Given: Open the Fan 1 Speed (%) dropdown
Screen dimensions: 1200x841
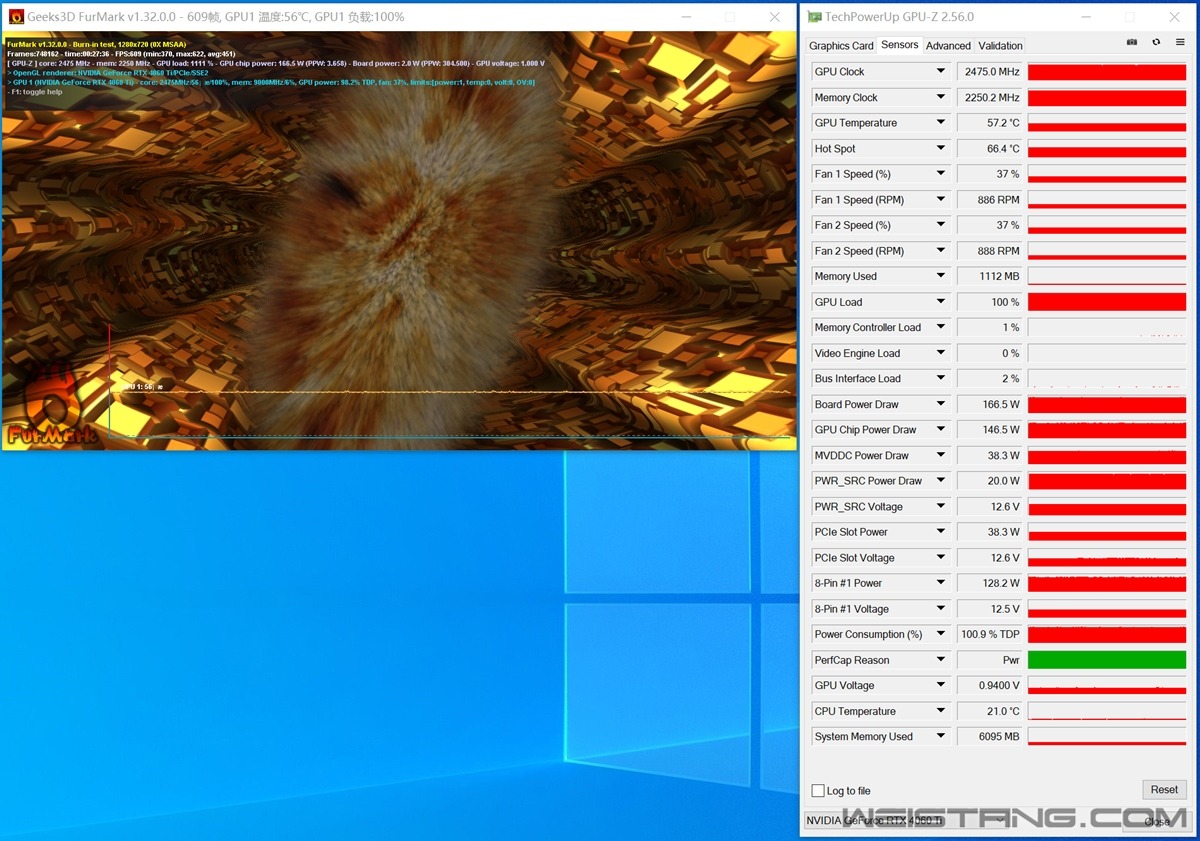Looking at the screenshot, I should coord(941,174).
